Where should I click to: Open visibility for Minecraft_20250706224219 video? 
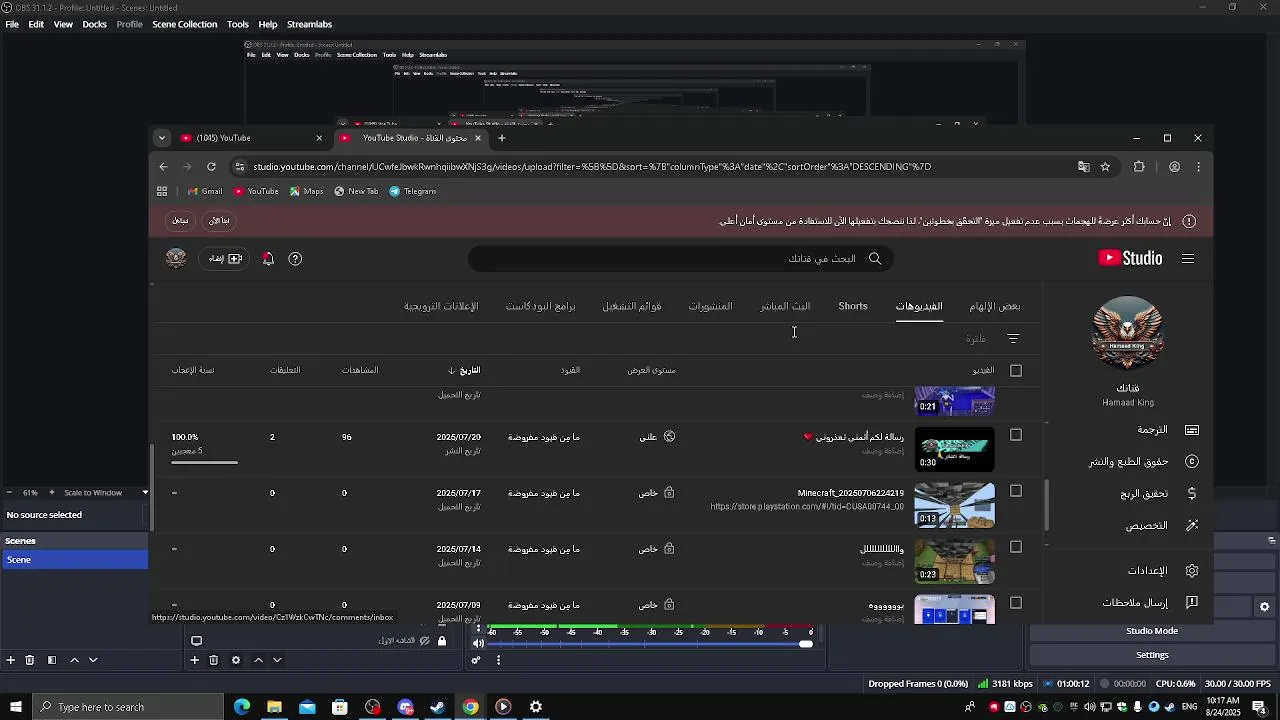657,493
